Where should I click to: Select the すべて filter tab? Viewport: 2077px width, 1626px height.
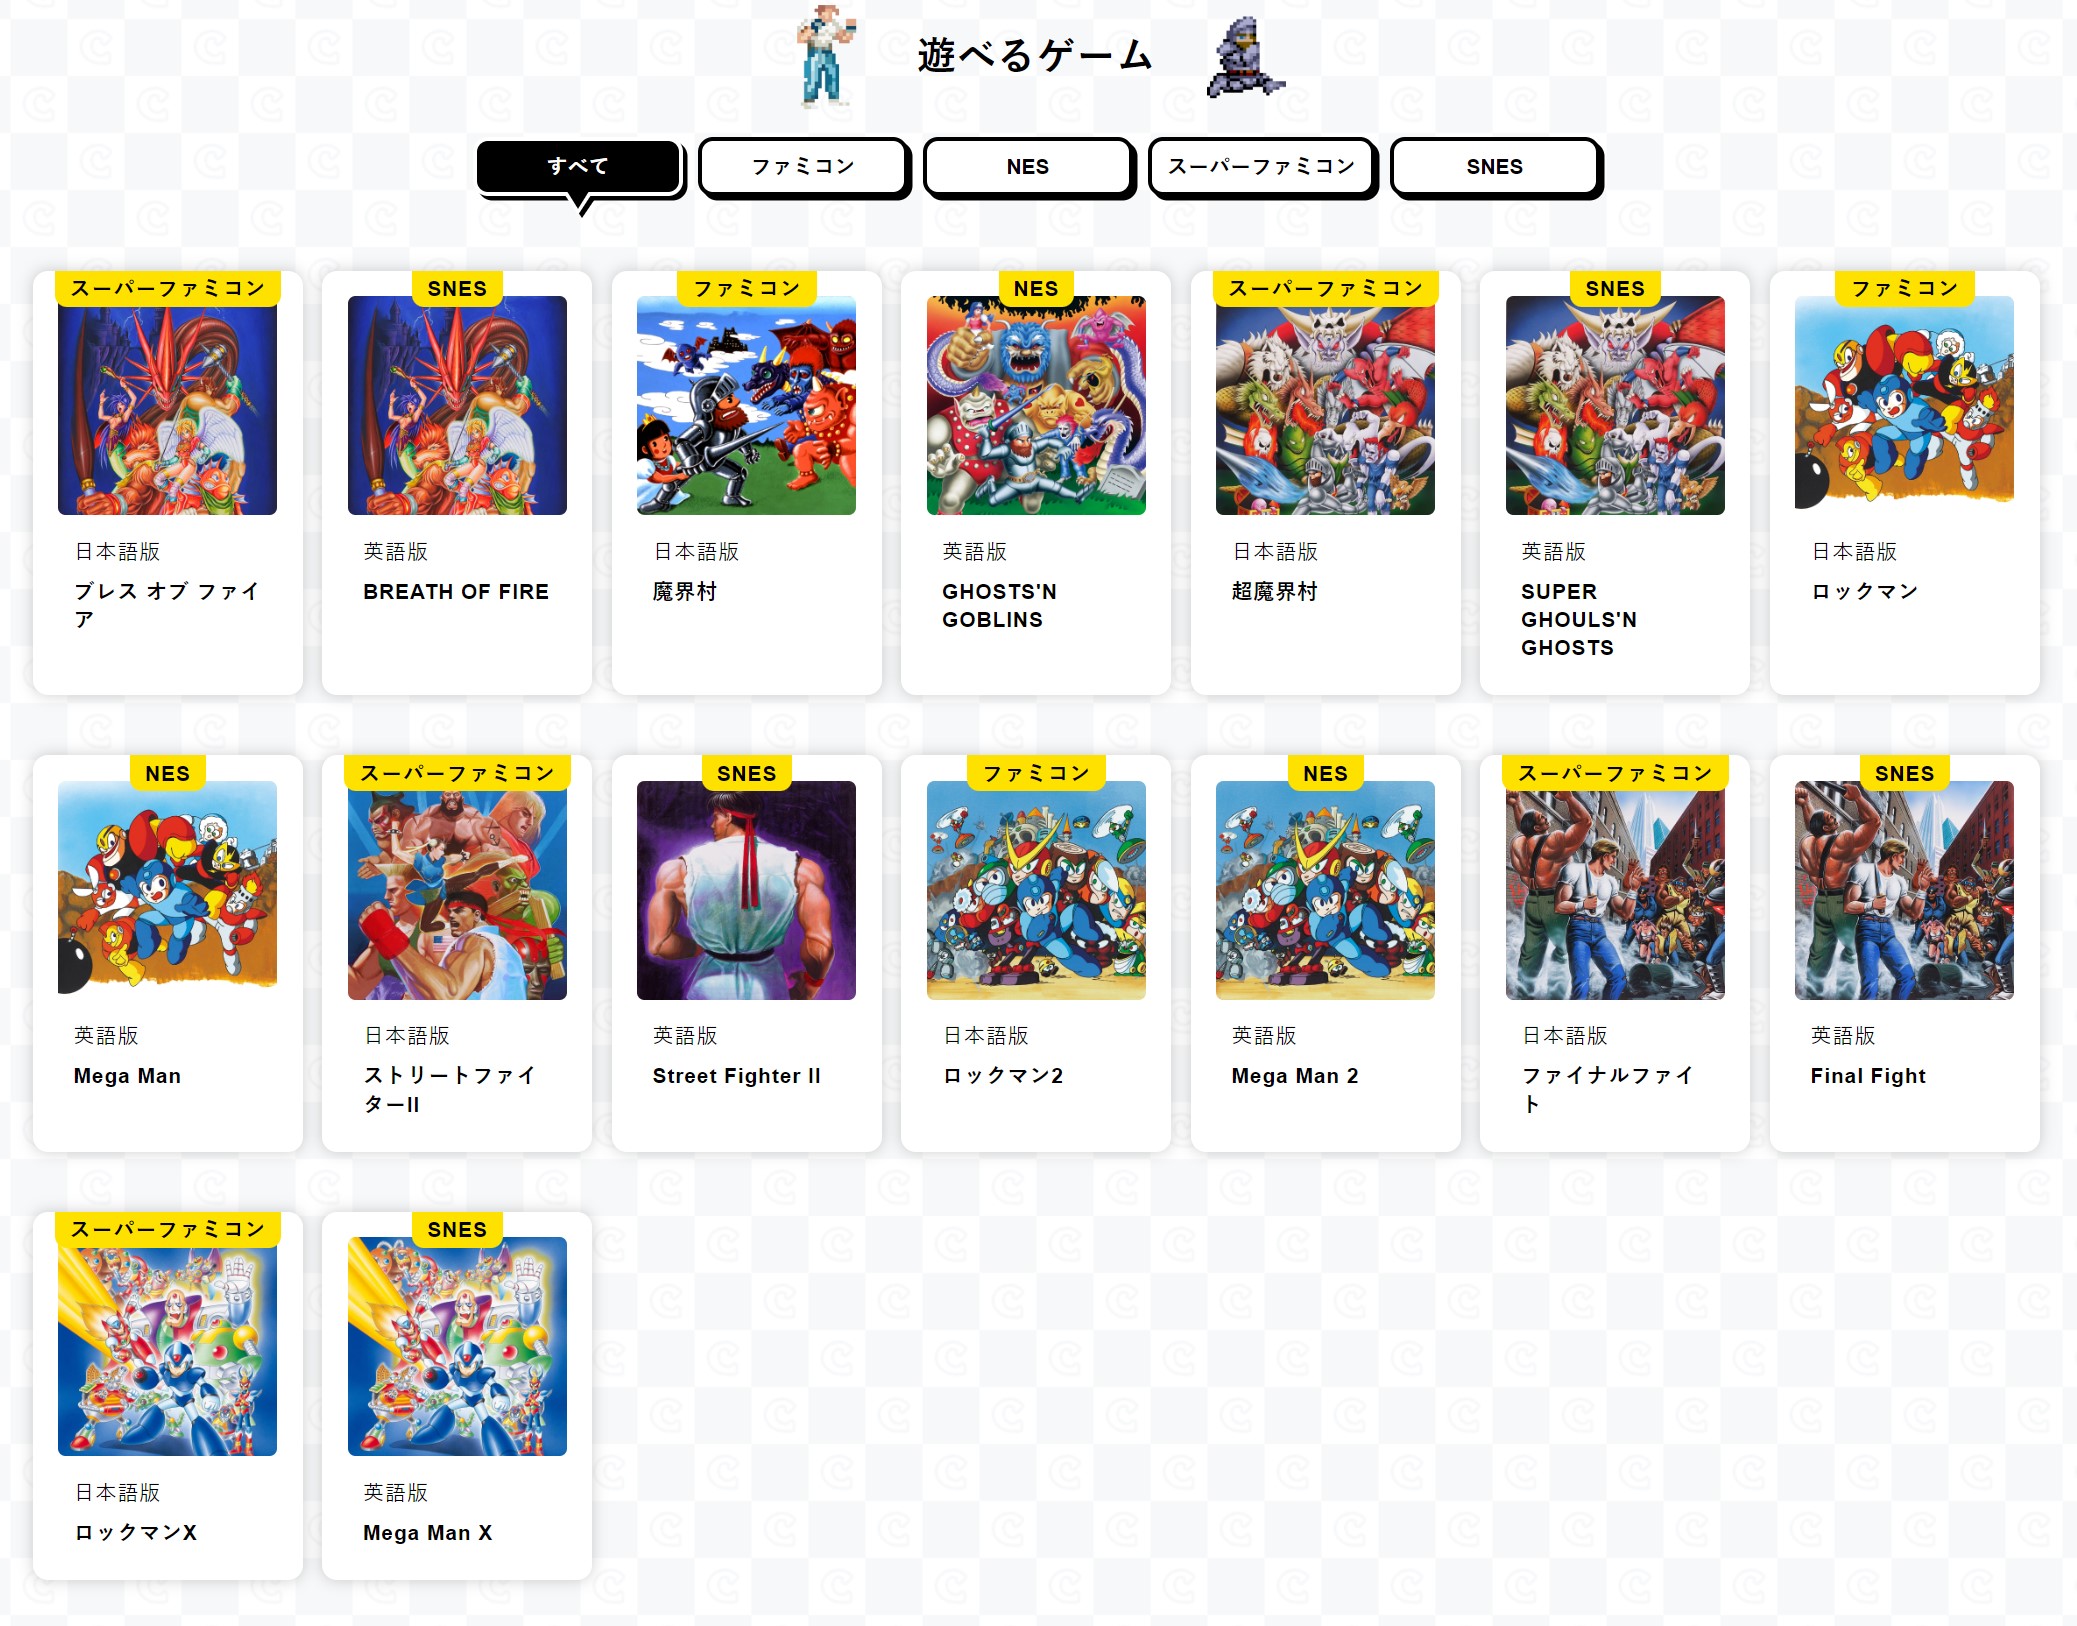click(579, 167)
